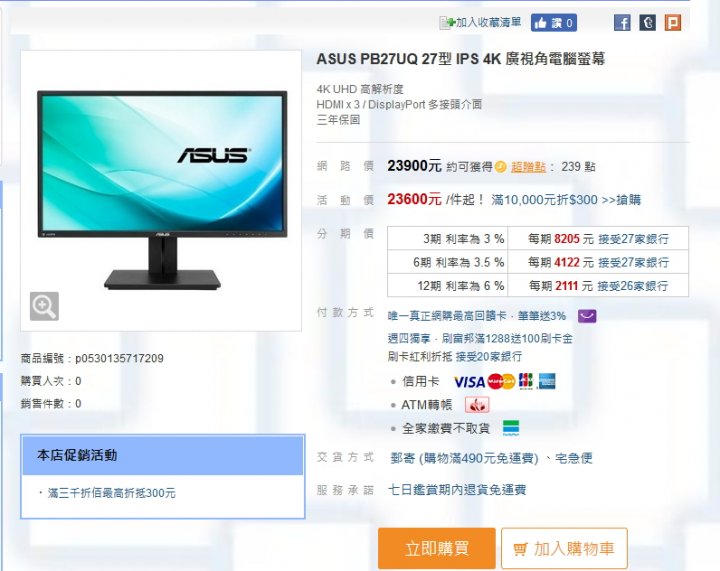
Task: Add item with 加入購物車 button
Action: pos(564,548)
